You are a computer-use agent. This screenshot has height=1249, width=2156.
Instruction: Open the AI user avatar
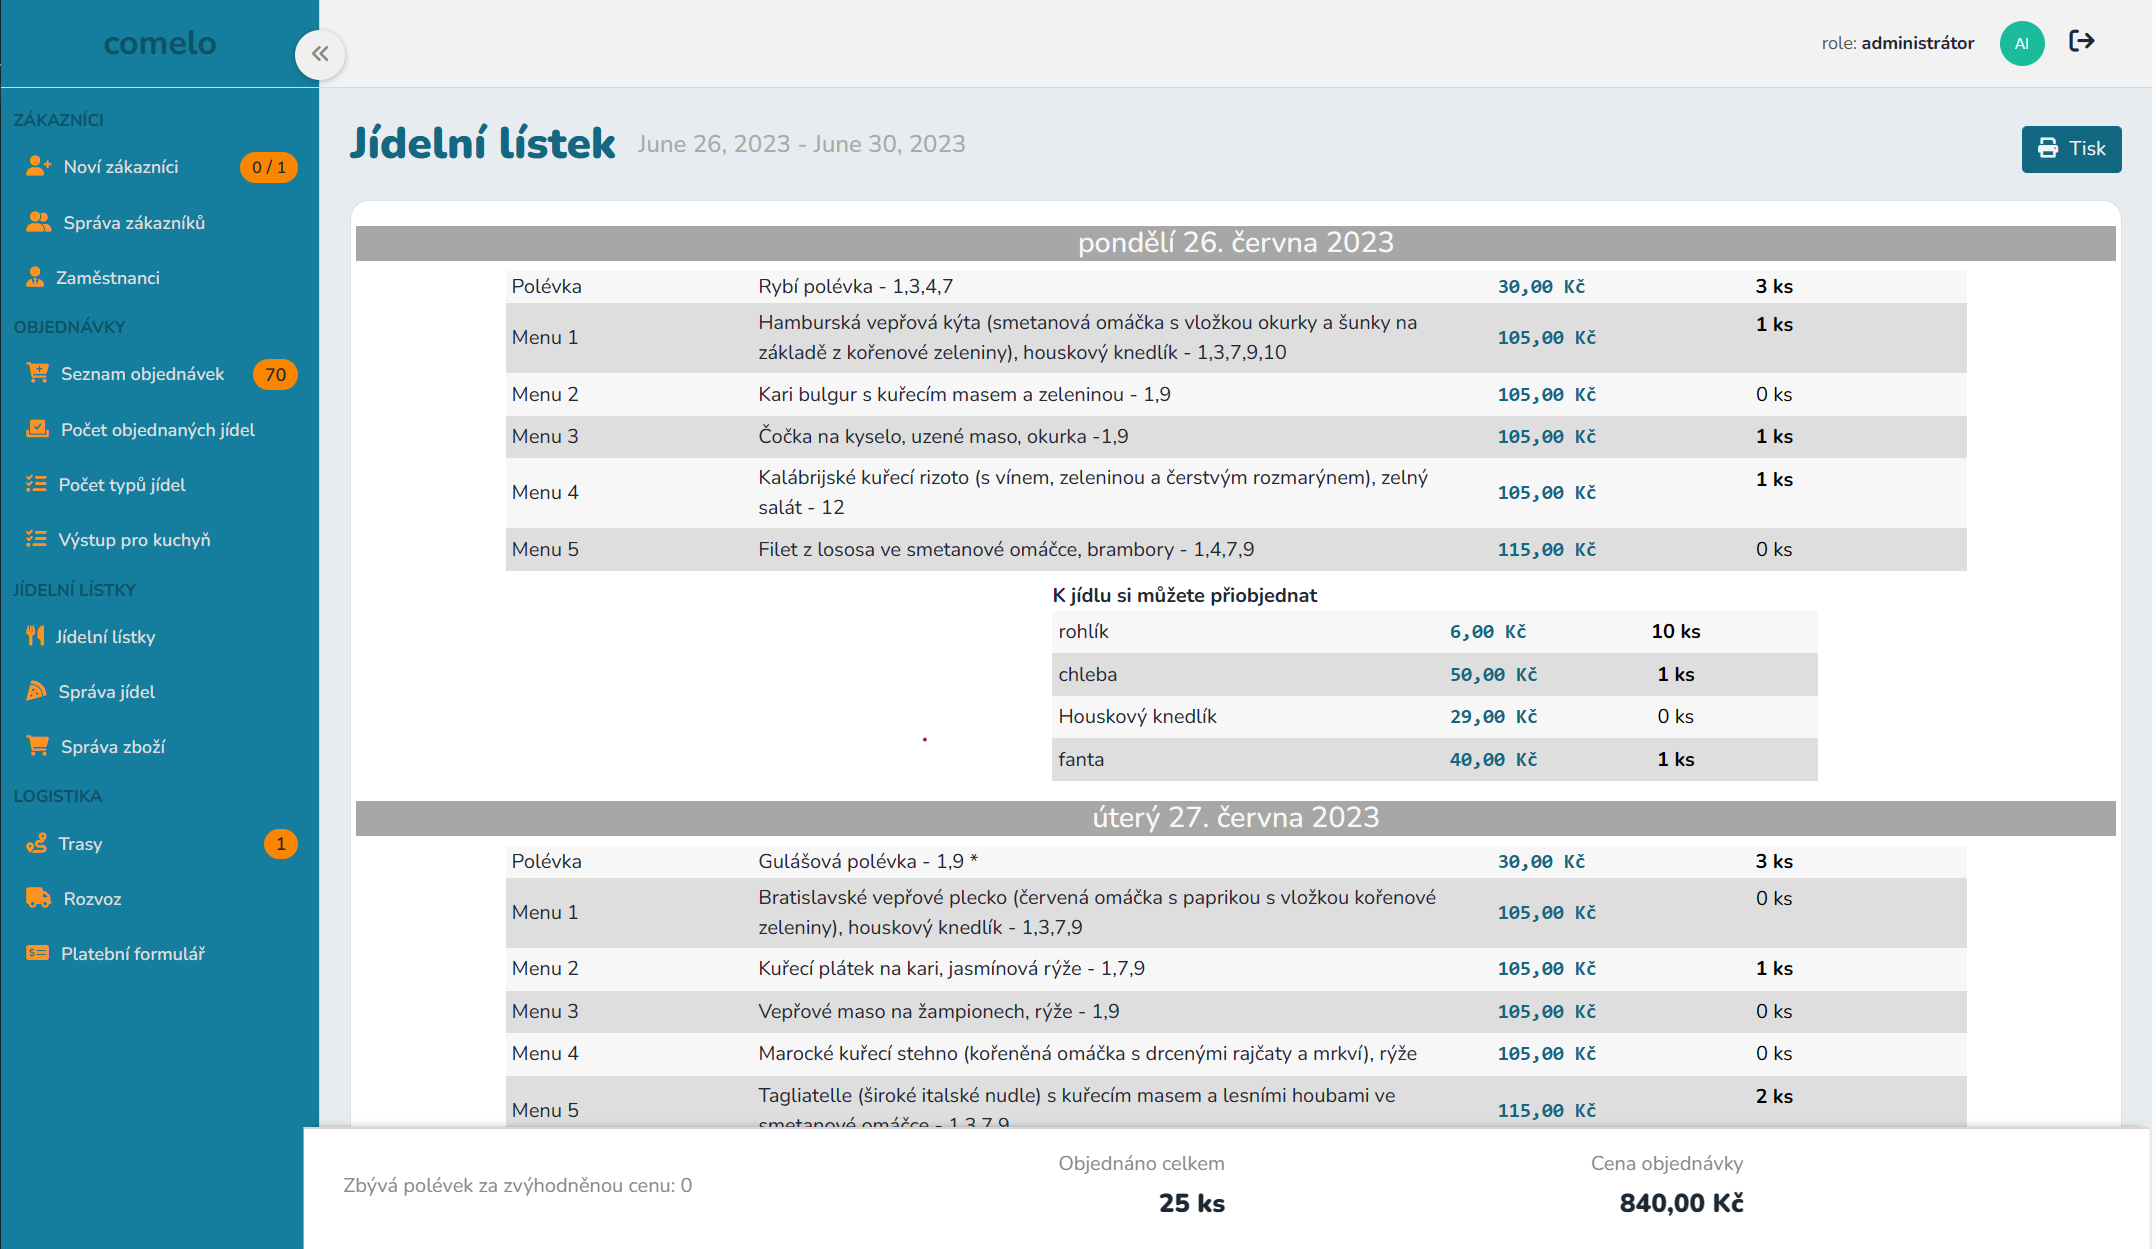[2021, 43]
